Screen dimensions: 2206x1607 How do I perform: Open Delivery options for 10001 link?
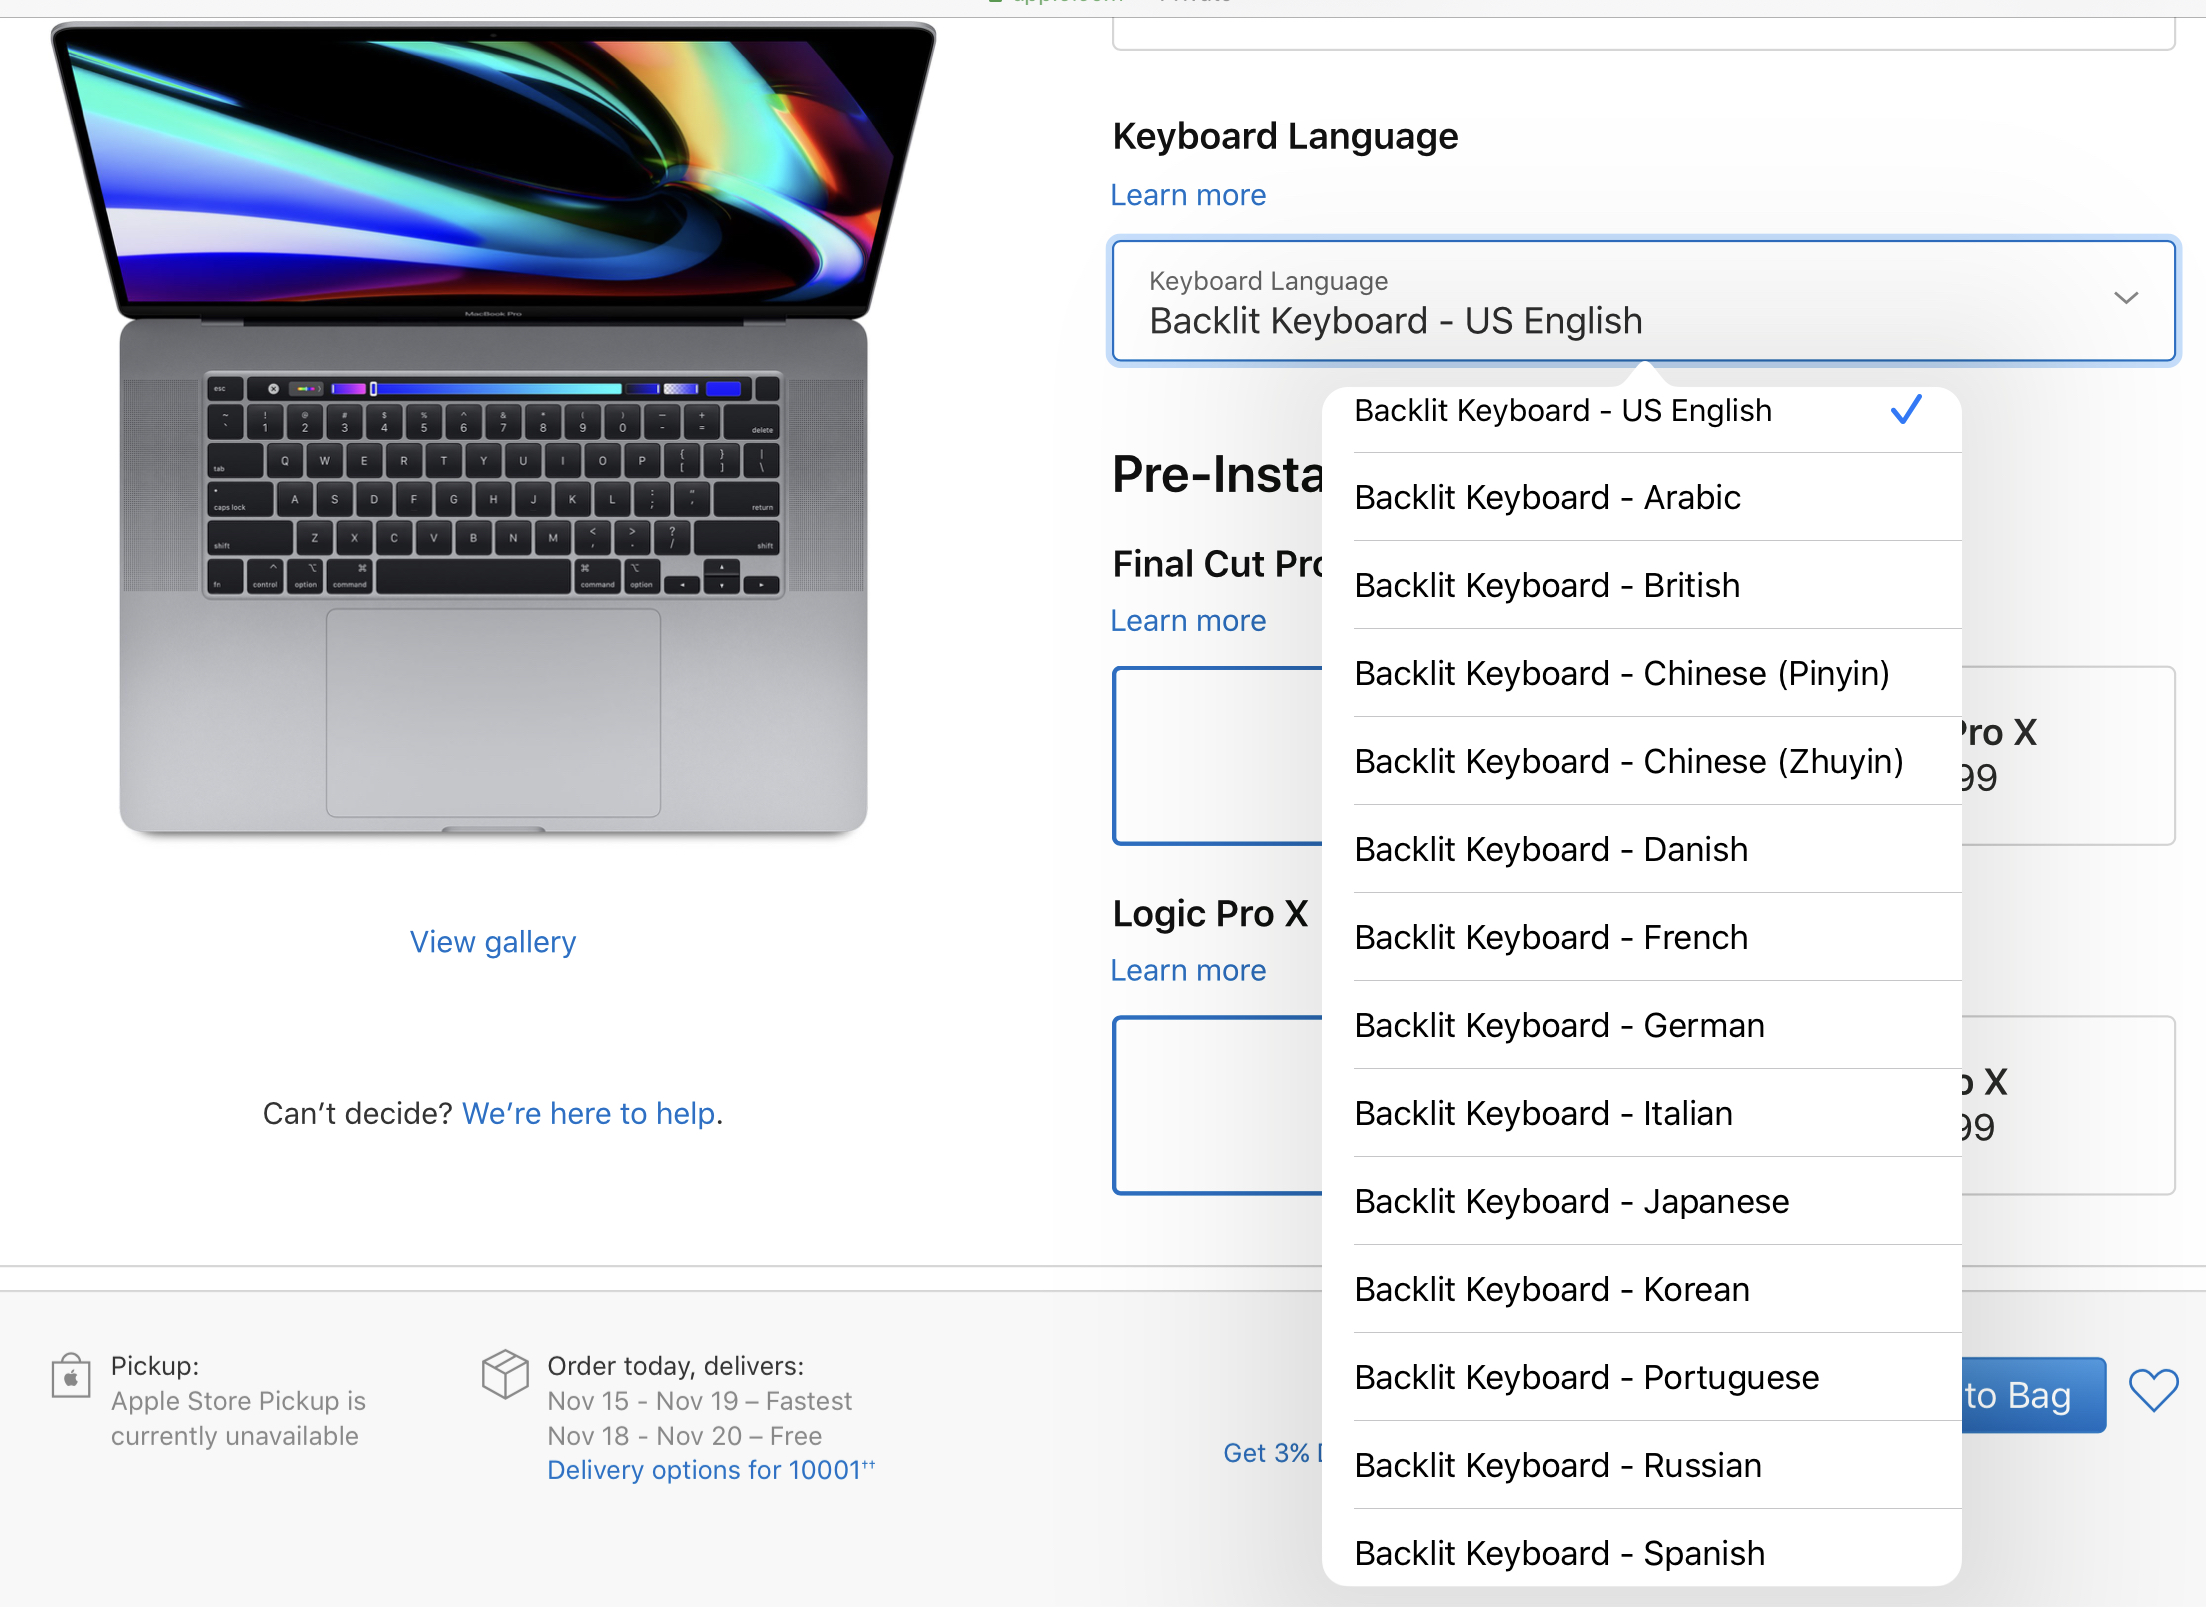711,1470
